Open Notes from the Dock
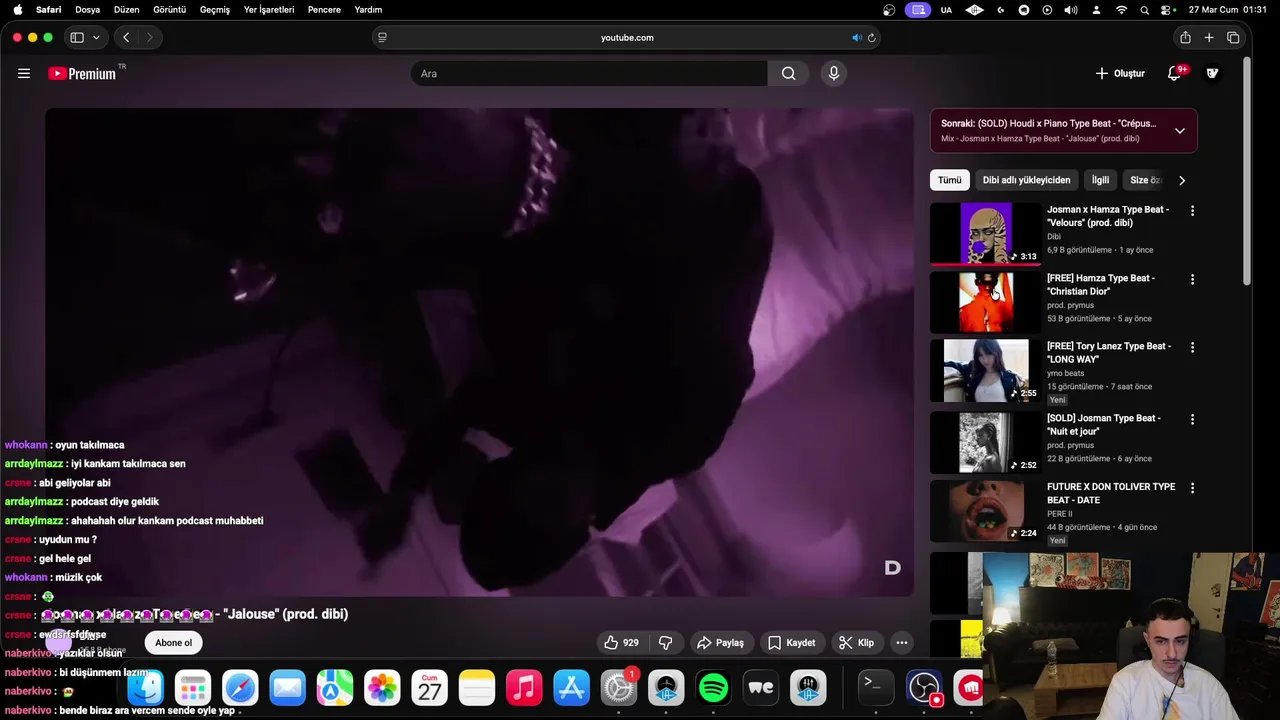1280x720 pixels. tap(477, 688)
